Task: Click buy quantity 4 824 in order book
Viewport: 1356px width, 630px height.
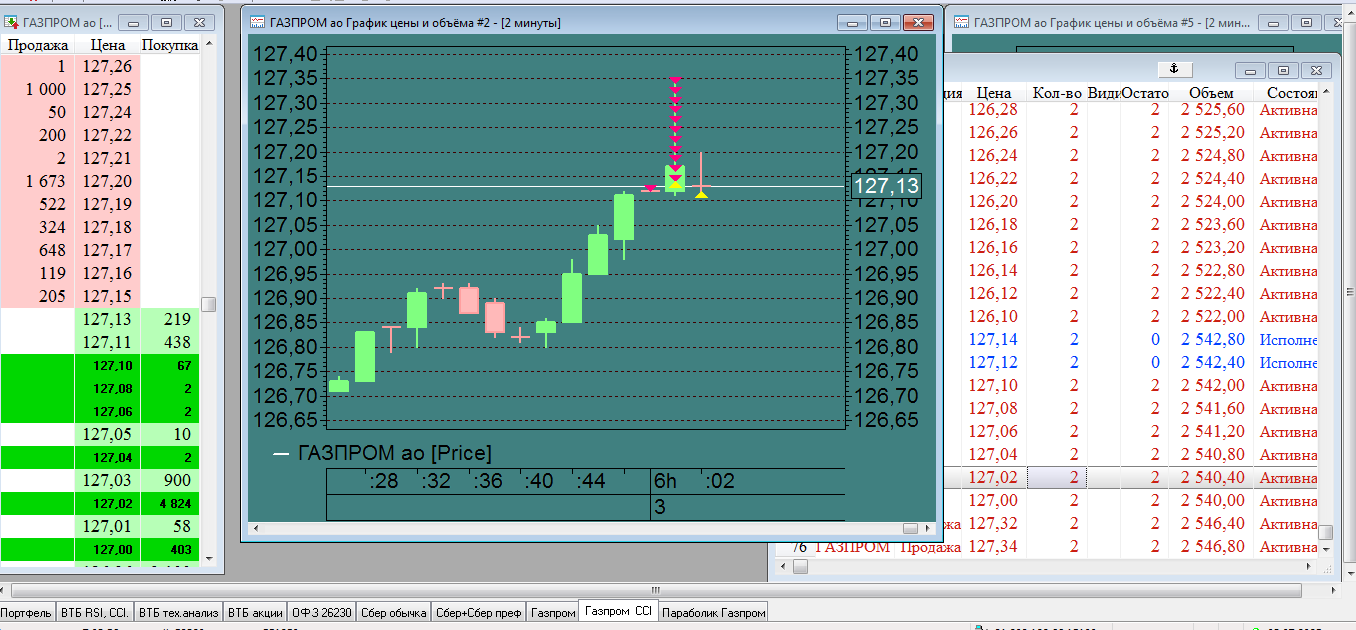Action: click(170, 503)
